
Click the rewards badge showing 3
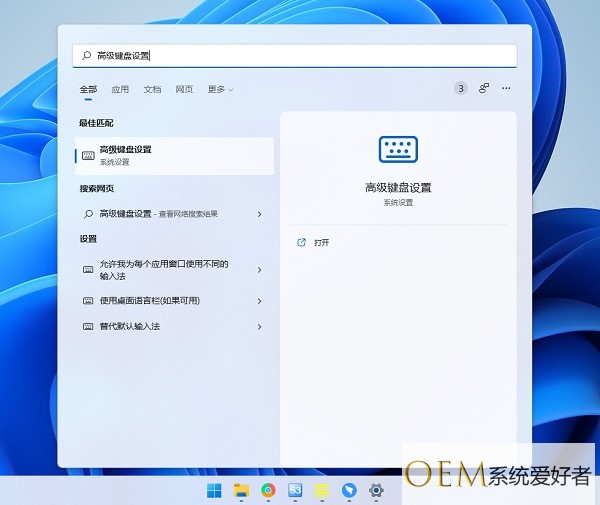460,88
